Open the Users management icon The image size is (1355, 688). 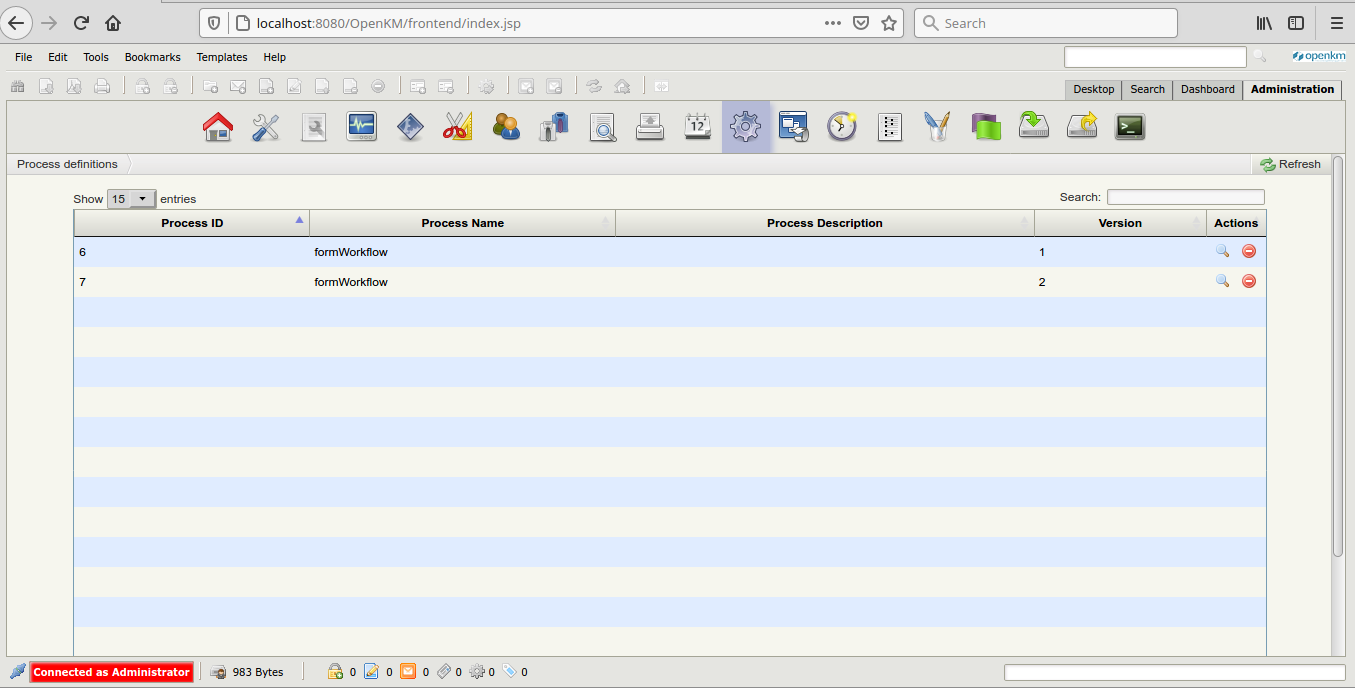point(506,127)
